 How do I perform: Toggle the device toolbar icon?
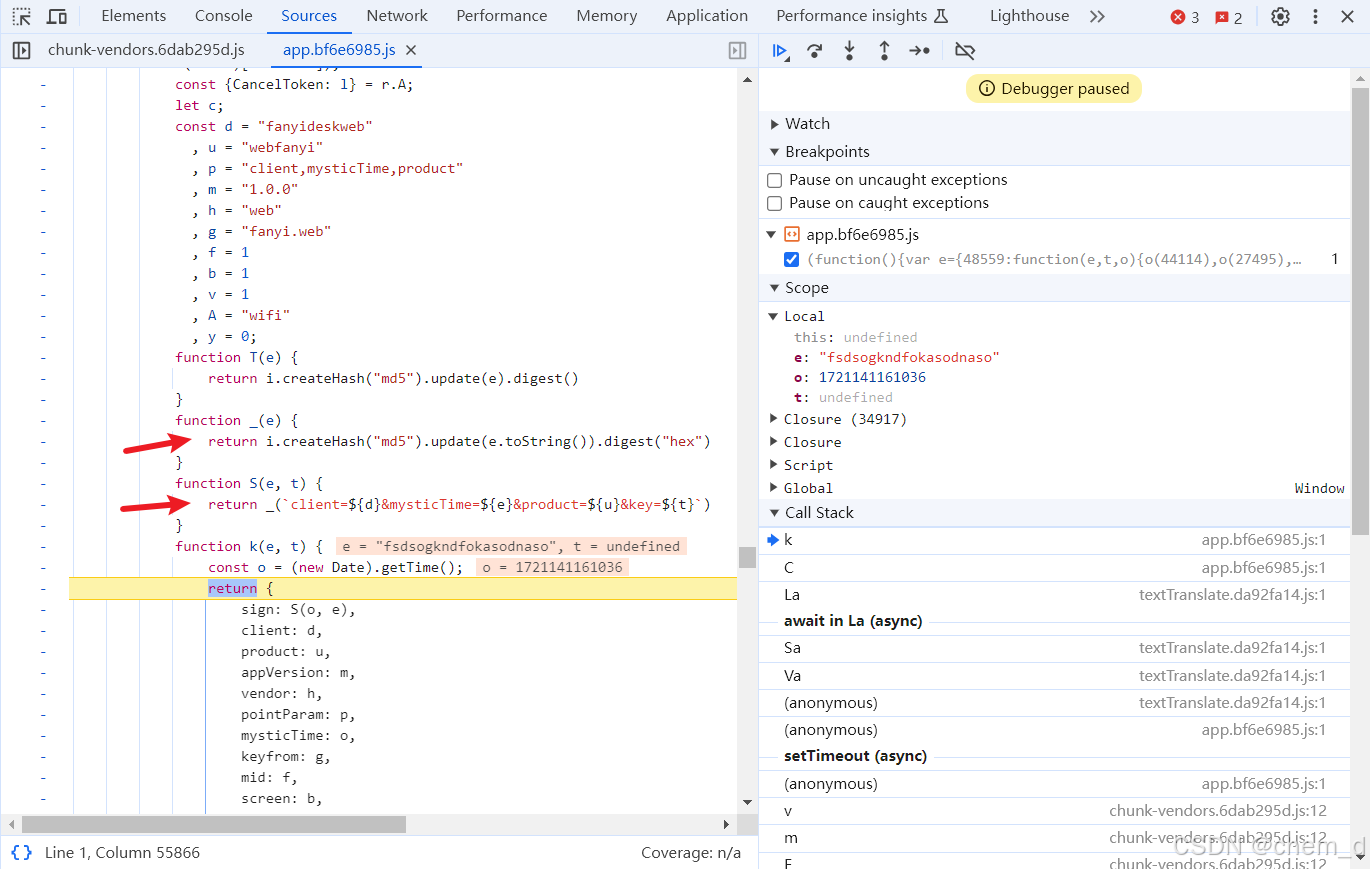57,16
